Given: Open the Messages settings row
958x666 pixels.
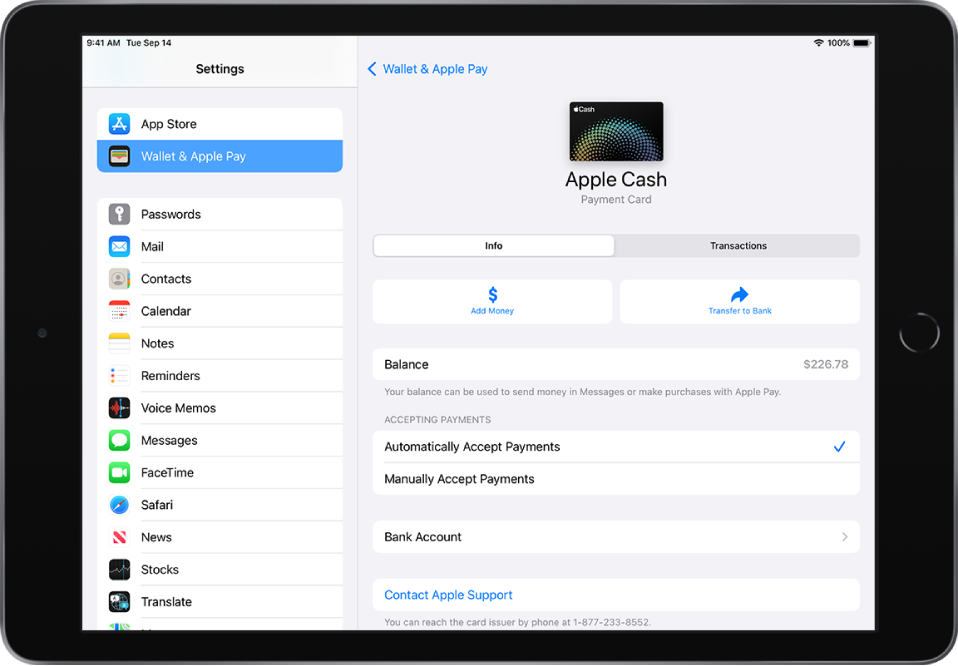Looking at the screenshot, I should pyautogui.click(x=220, y=441).
